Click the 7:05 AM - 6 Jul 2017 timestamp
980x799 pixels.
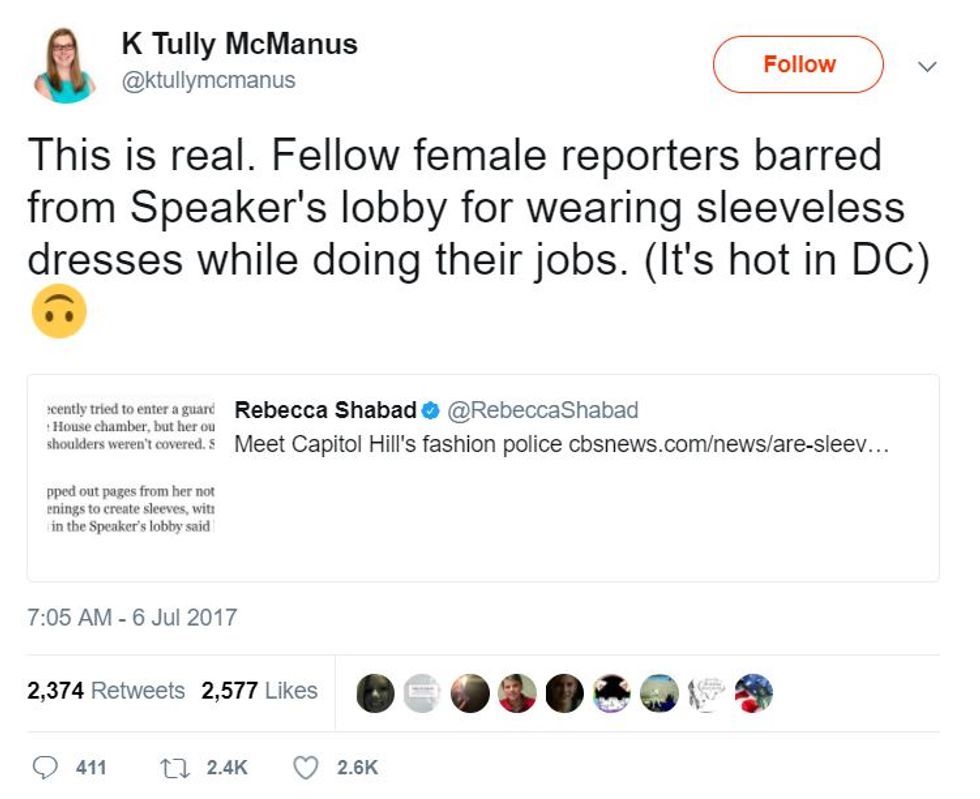click(x=132, y=617)
